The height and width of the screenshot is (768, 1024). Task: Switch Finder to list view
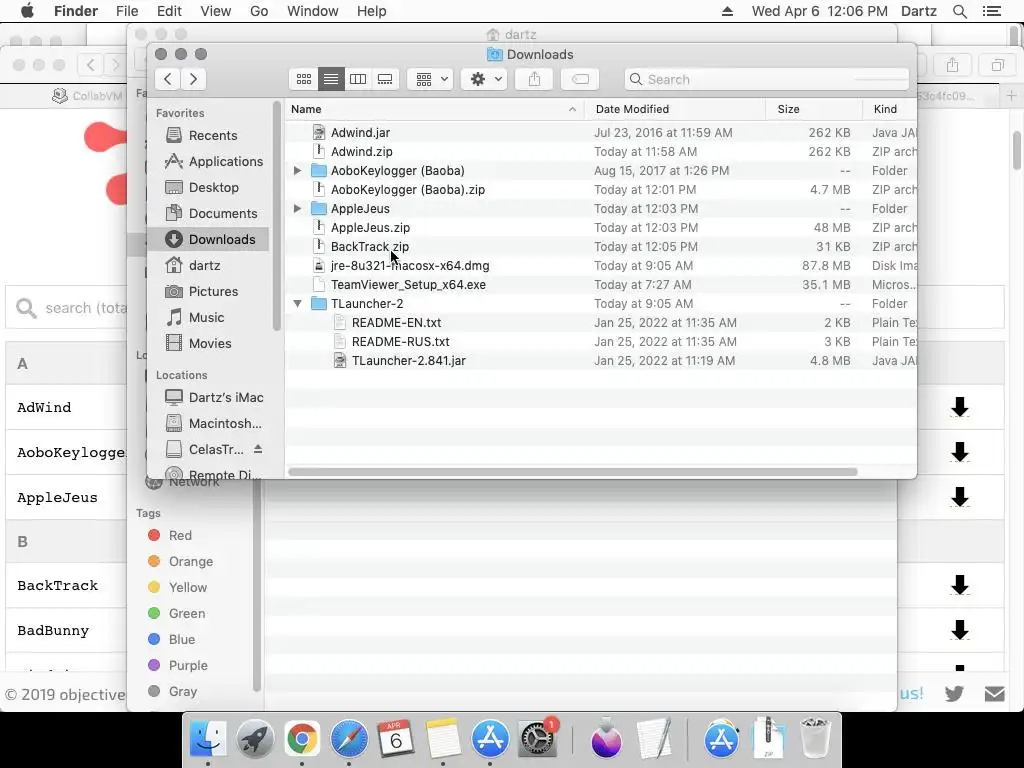(x=331, y=79)
